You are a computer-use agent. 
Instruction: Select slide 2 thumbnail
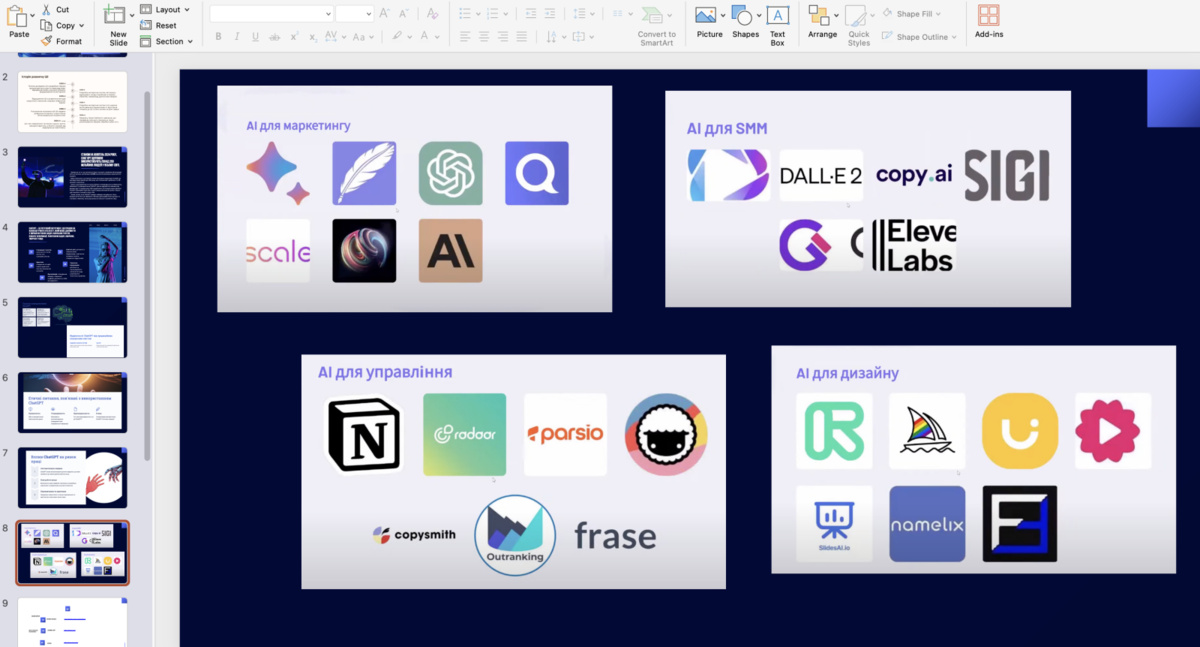(x=72, y=101)
